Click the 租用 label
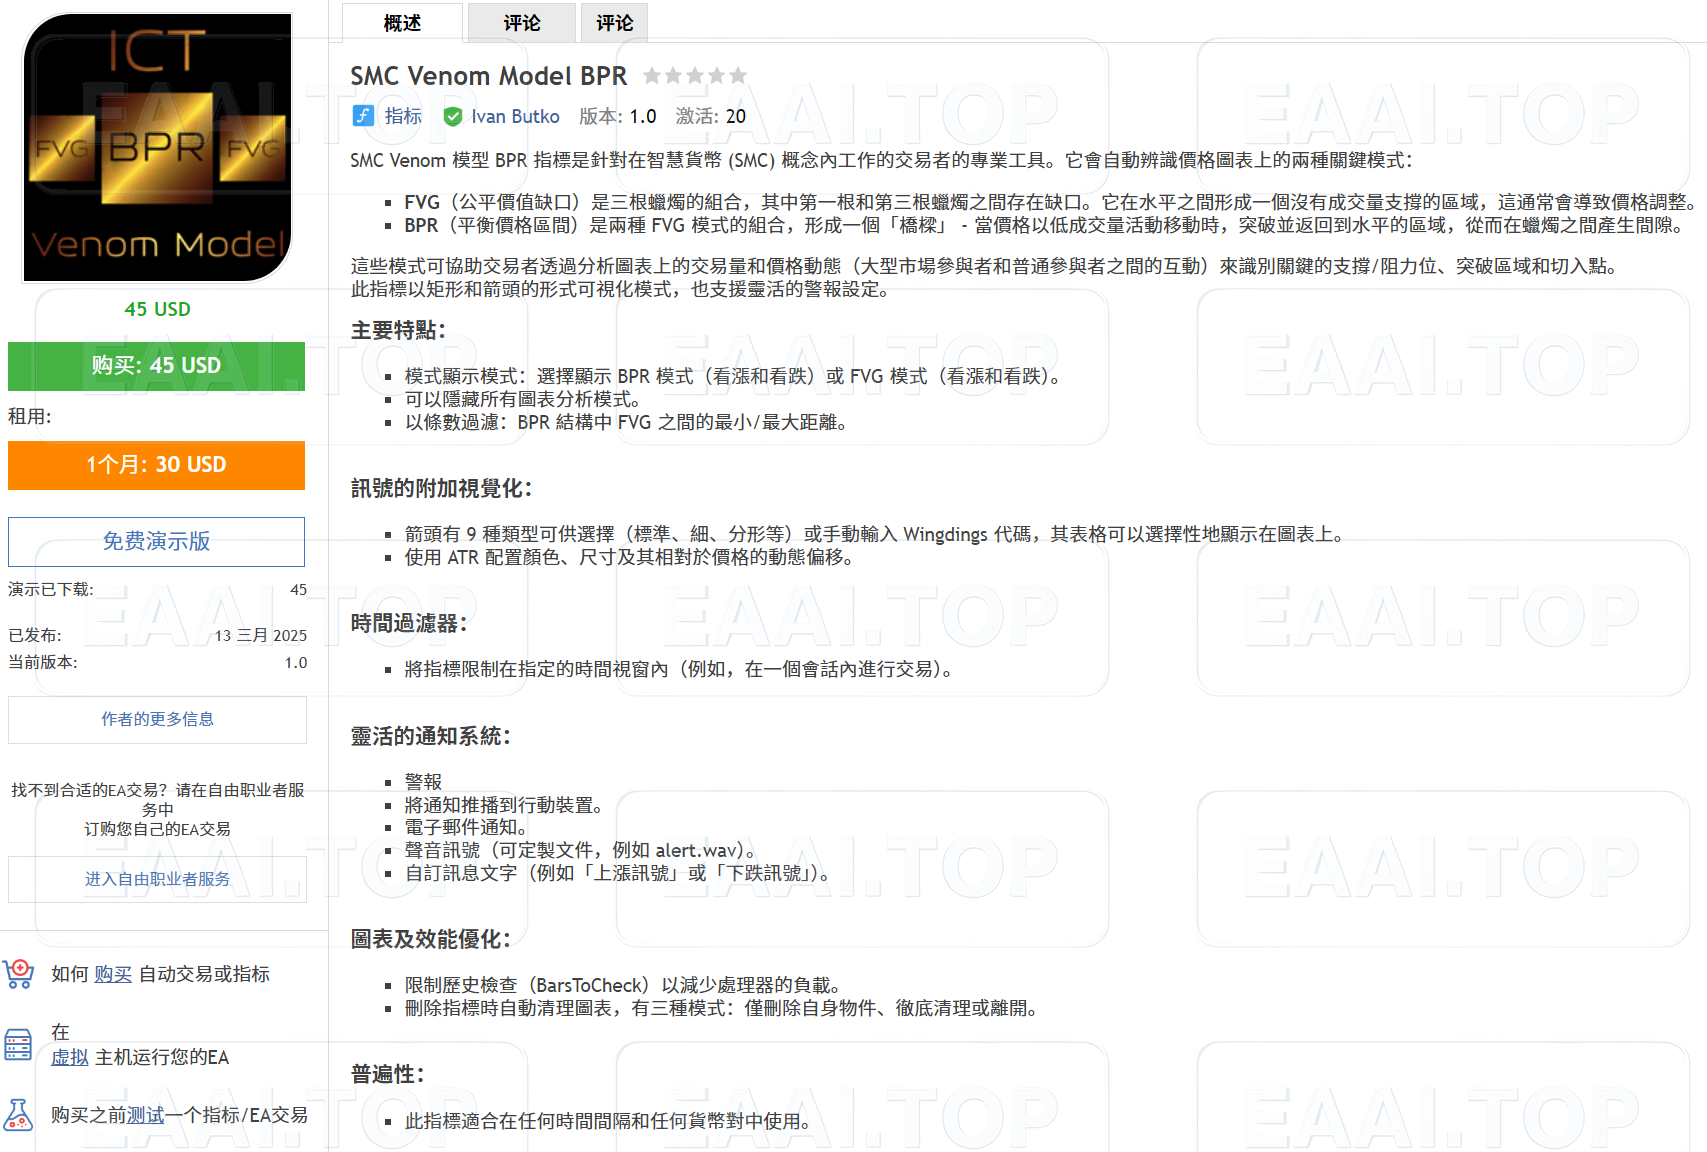The width and height of the screenshot is (1707, 1152). coord(30,417)
